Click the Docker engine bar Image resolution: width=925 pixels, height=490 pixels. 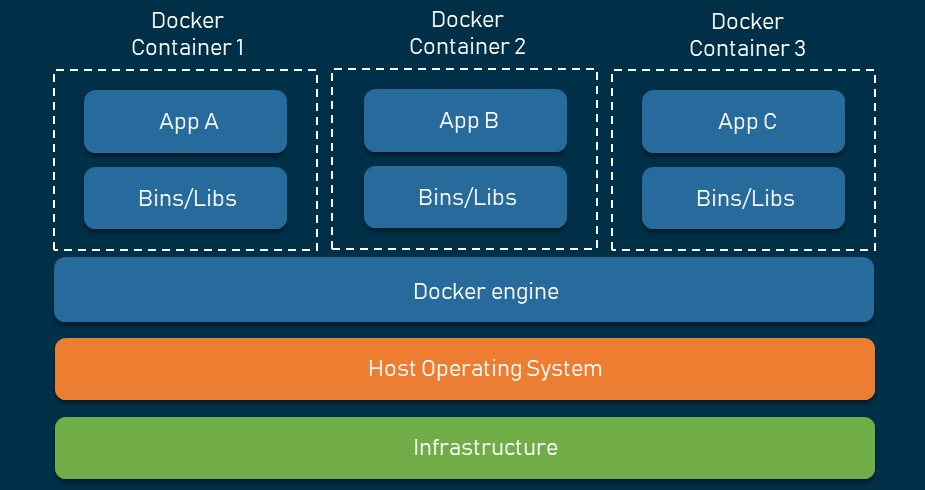coord(464,290)
